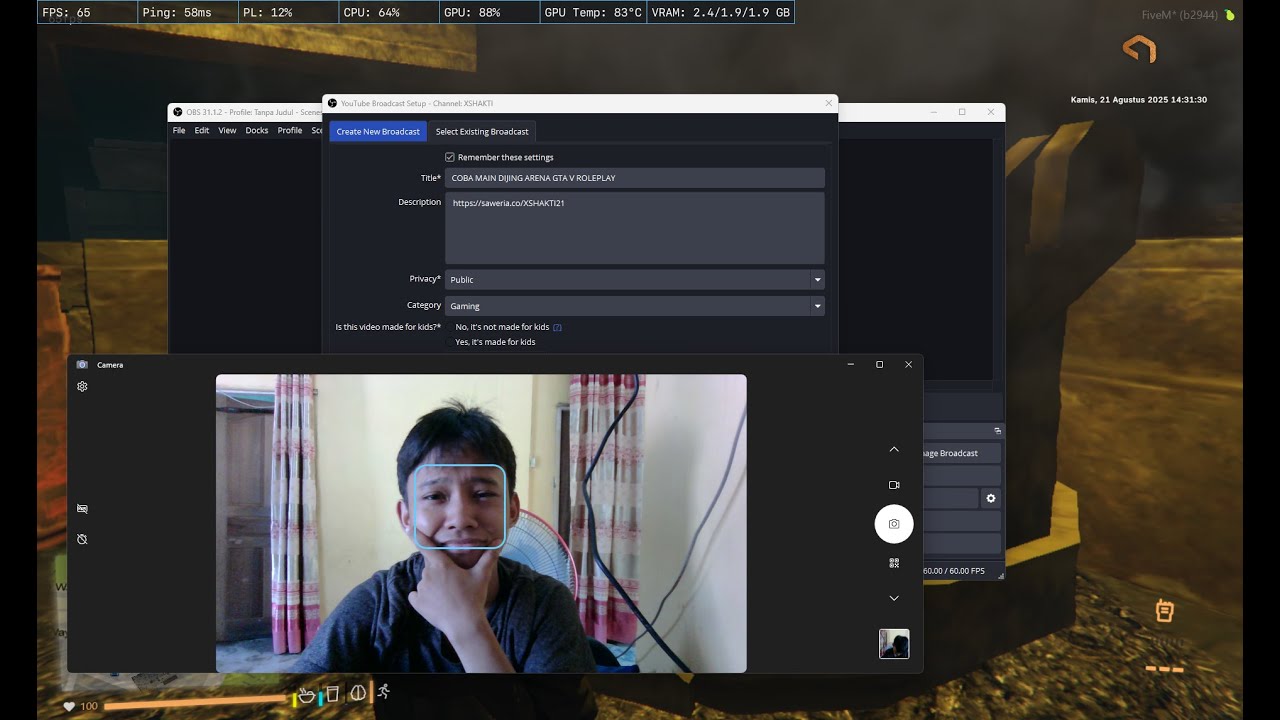The image size is (1280, 720).
Task: Open the Category dropdown set to Gaming
Action: tap(635, 306)
